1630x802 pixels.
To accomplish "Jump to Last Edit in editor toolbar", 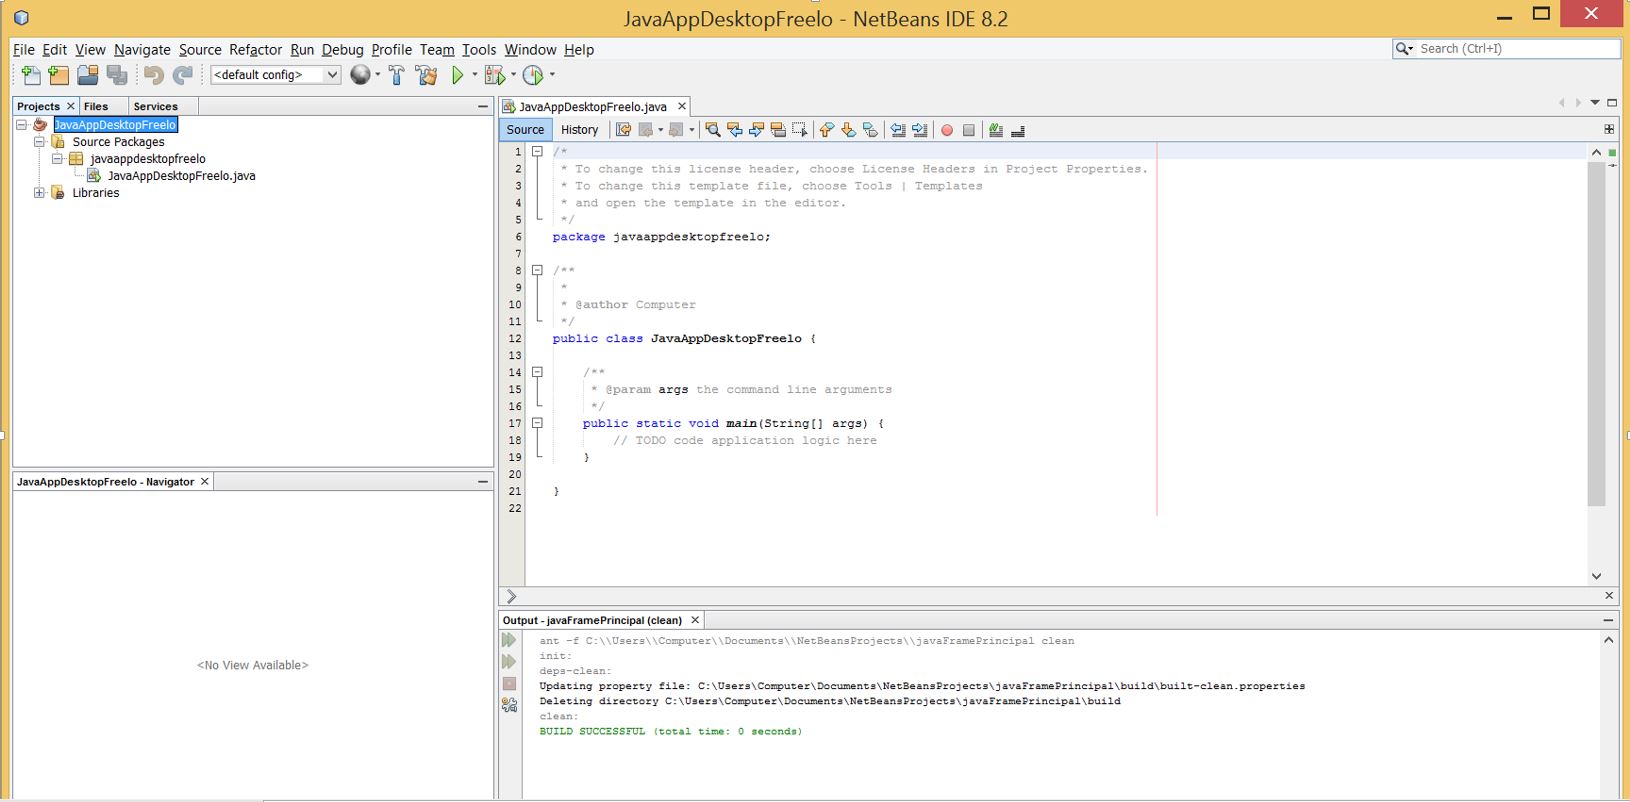I will pyautogui.click(x=623, y=130).
